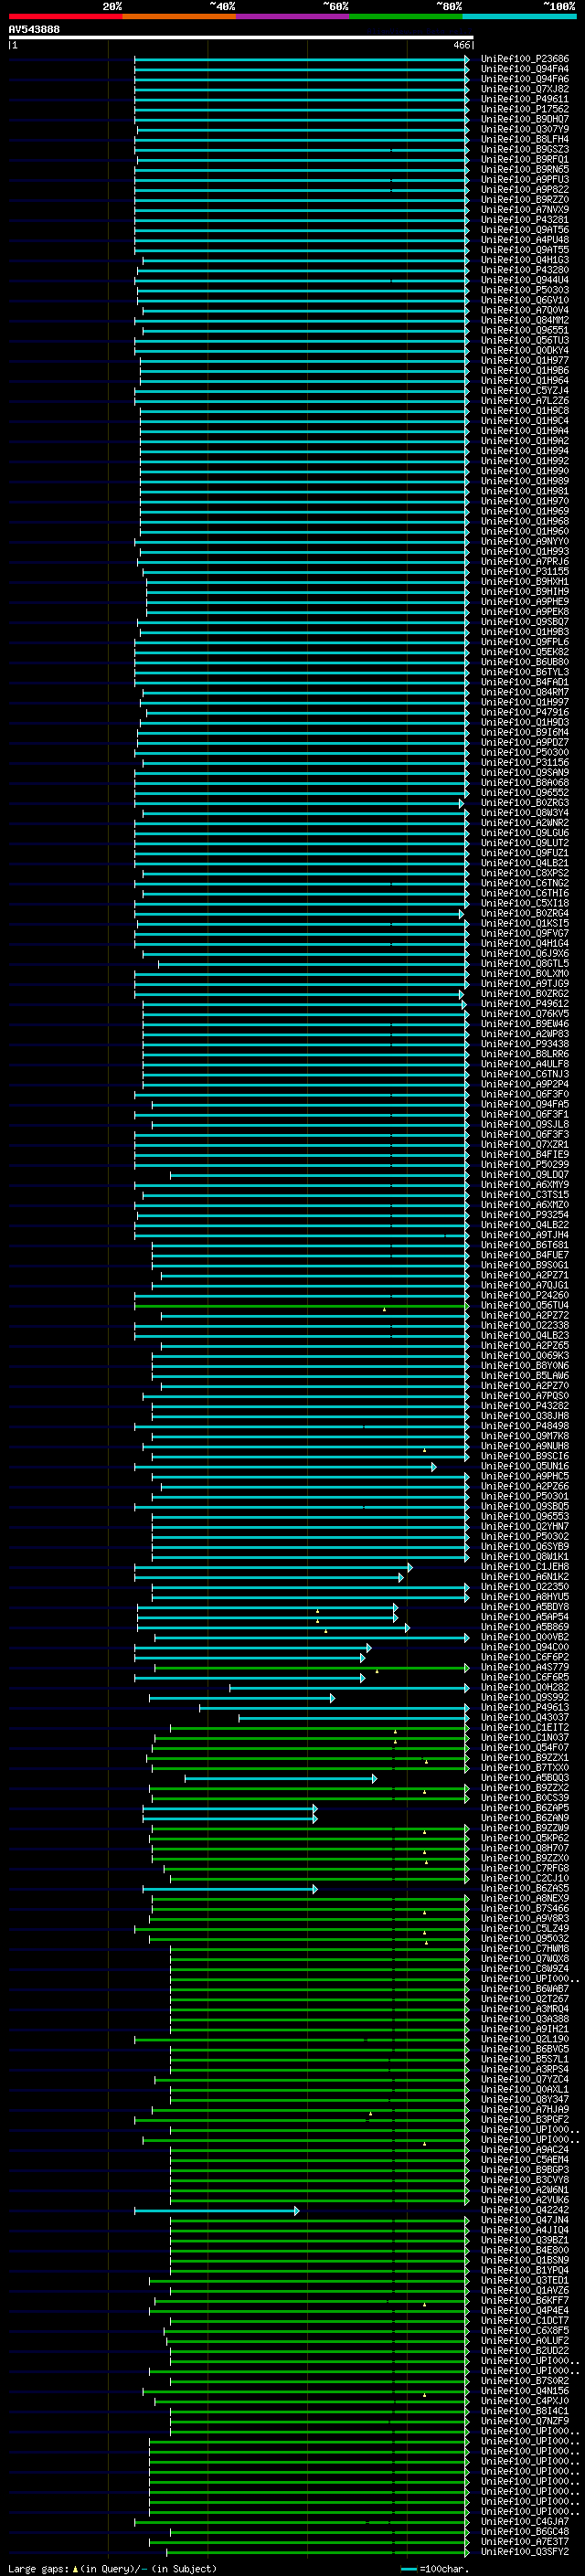Select UniRef100_A7NVX9 label
The image size is (585, 2576).
tap(525, 210)
